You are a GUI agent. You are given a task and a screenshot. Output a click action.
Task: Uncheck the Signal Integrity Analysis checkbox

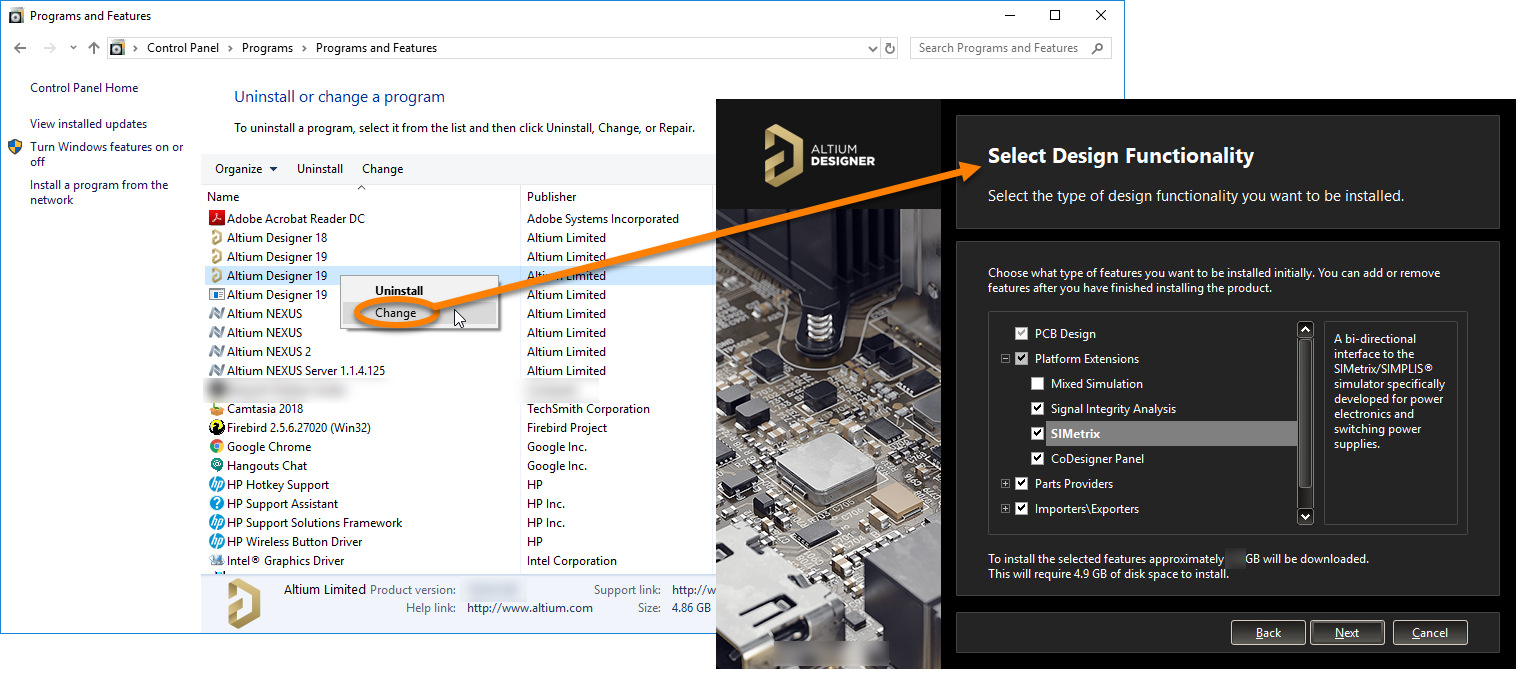coord(1037,409)
